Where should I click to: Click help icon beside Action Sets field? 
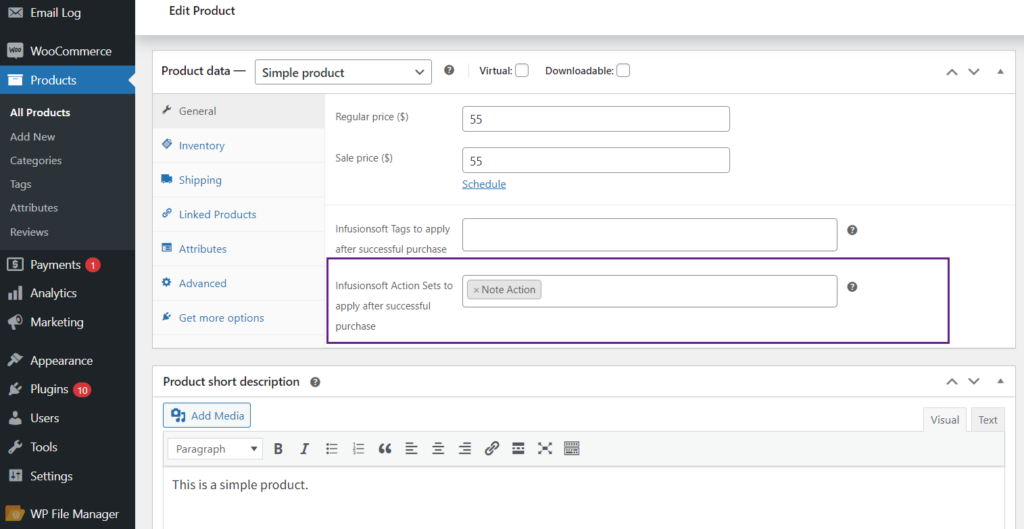852,287
